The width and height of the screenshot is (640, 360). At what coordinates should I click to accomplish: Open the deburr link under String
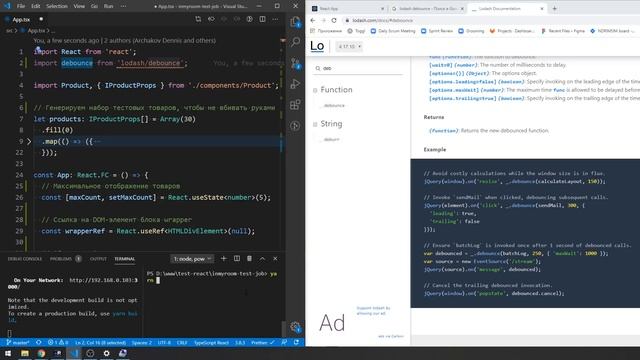(x=331, y=140)
